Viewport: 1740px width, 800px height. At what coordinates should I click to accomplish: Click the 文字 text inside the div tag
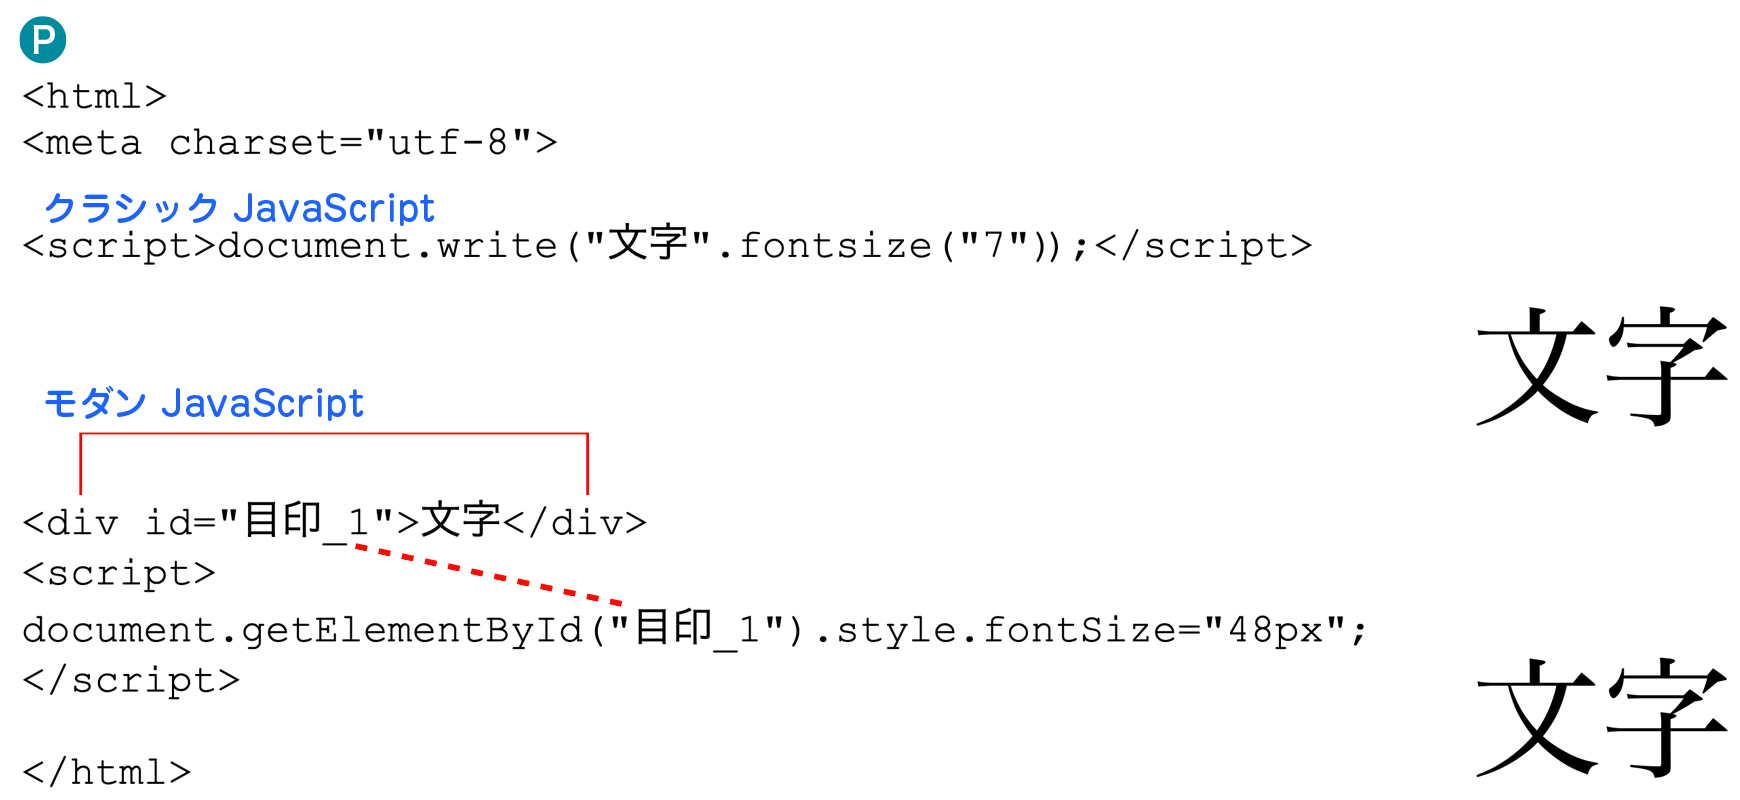click(460, 521)
